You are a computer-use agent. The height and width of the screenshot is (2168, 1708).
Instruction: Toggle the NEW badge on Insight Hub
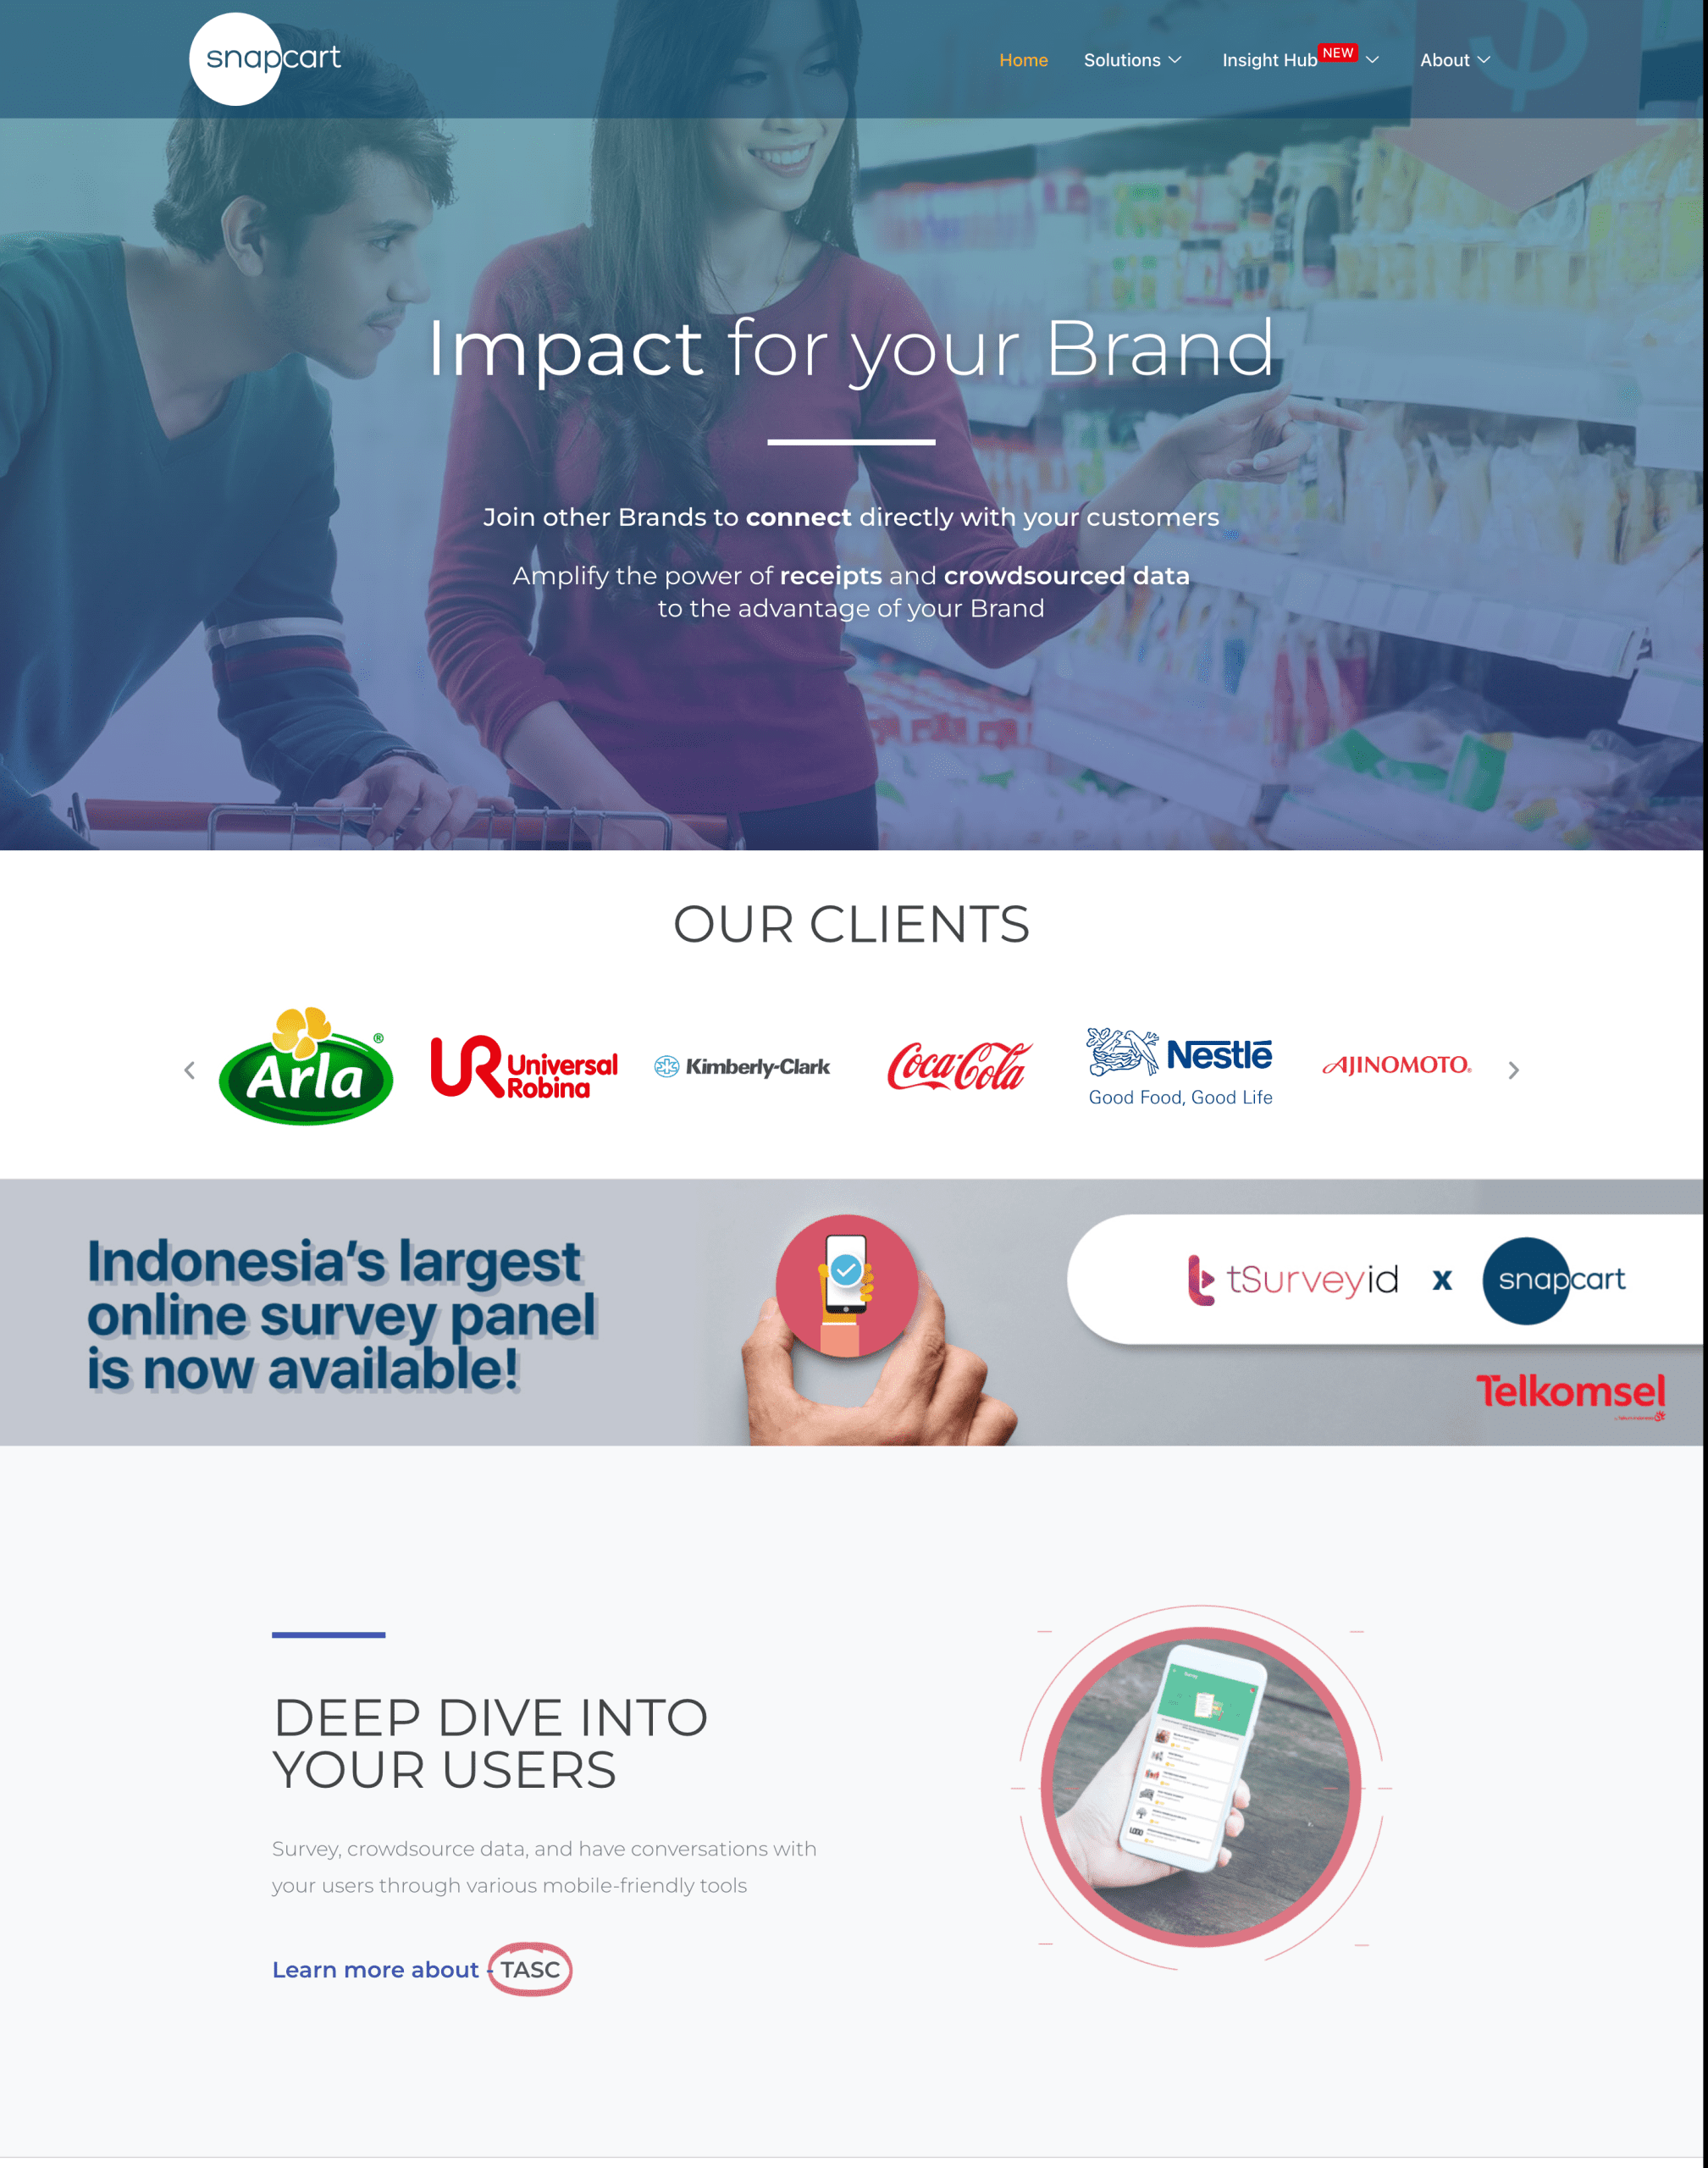[x=1339, y=49]
